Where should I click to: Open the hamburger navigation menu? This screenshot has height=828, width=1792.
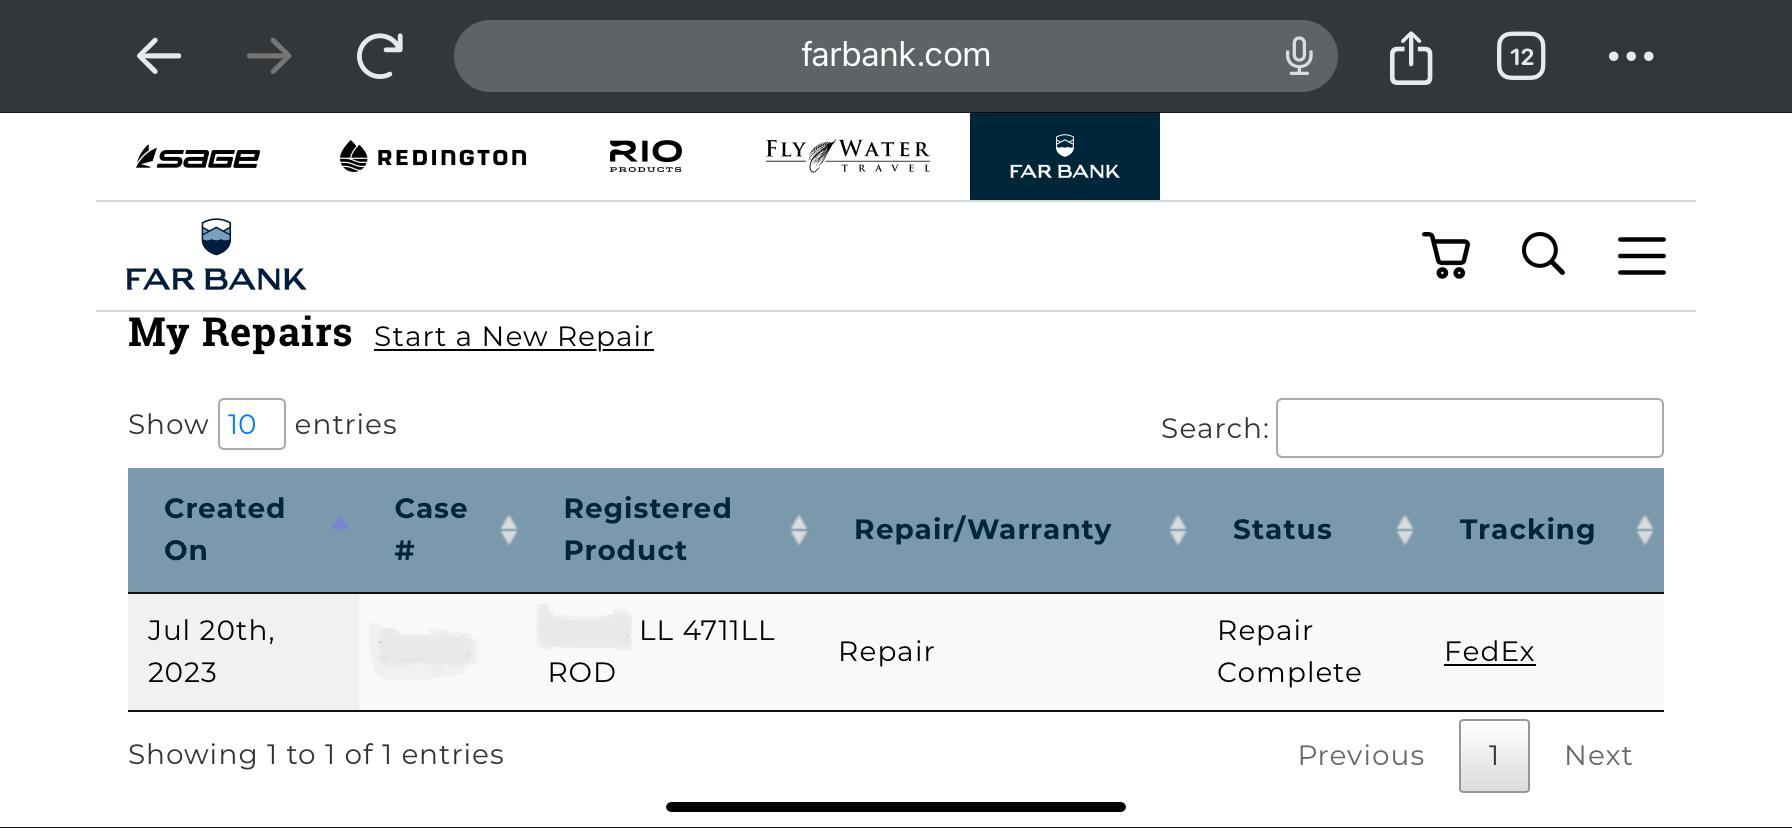1642,255
